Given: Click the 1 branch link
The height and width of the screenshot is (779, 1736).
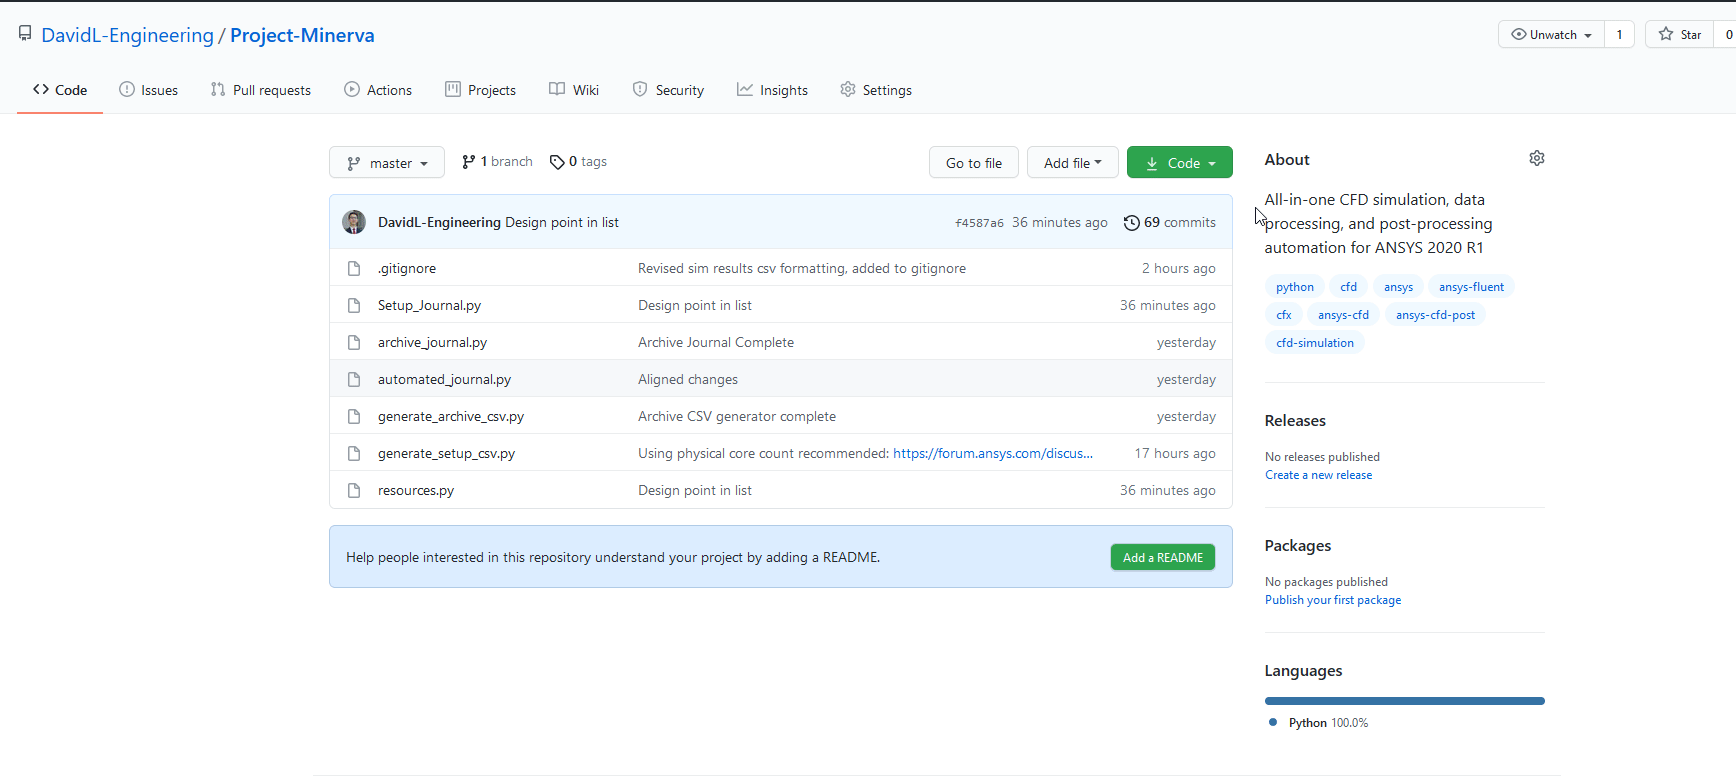Looking at the screenshot, I should pyautogui.click(x=497, y=162).
